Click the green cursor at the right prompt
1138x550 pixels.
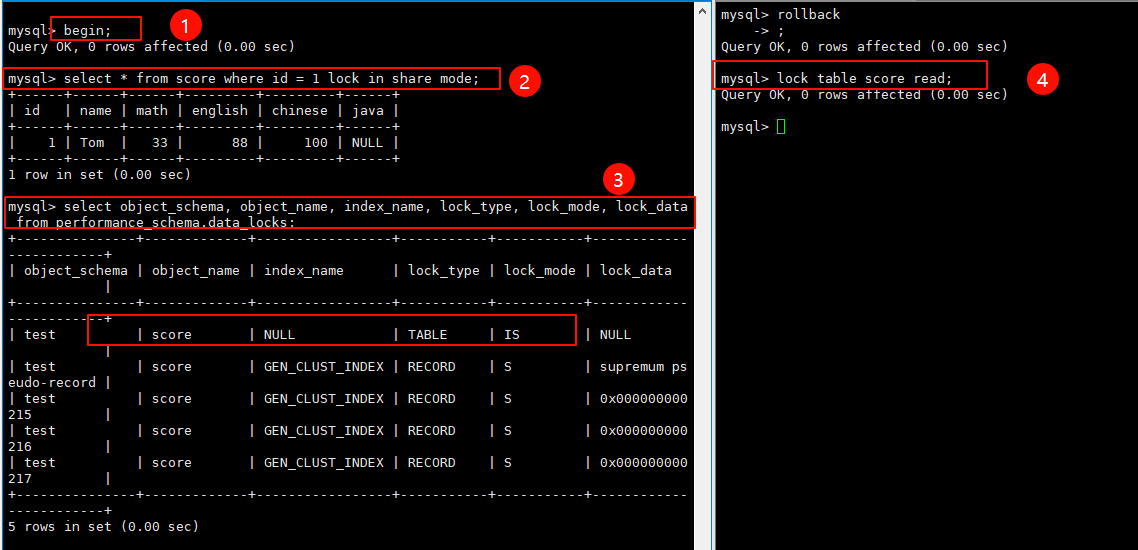781,127
